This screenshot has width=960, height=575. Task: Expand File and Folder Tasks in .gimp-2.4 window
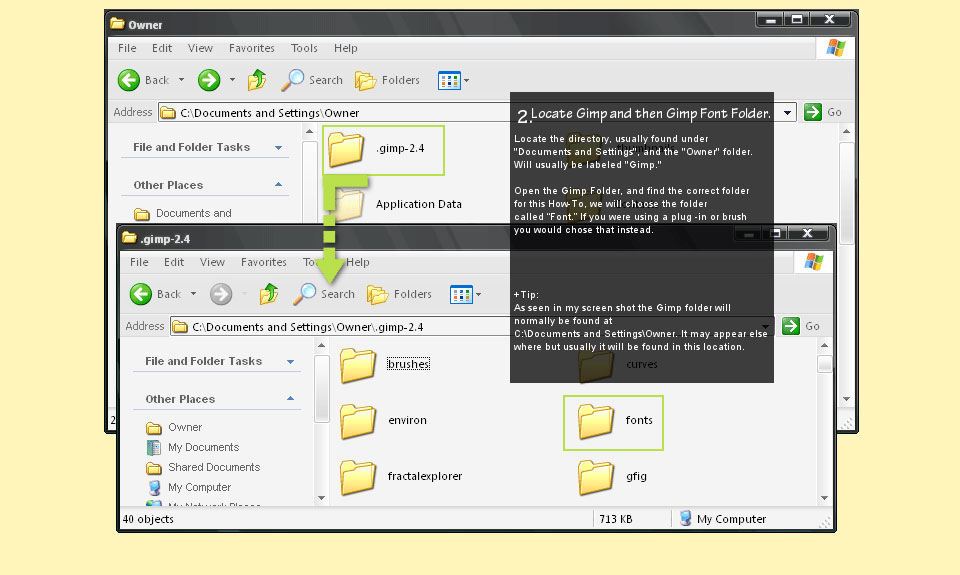click(x=290, y=362)
